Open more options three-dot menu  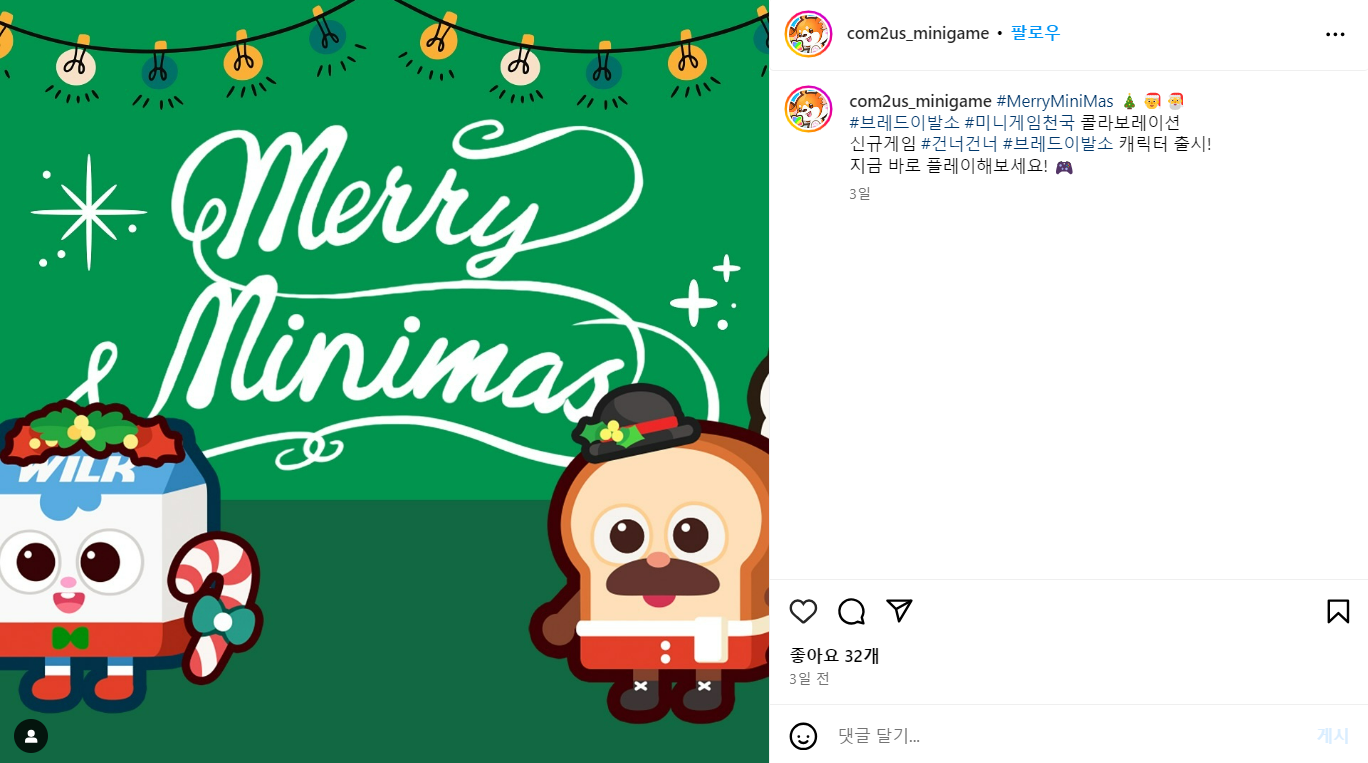coord(1335,34)
